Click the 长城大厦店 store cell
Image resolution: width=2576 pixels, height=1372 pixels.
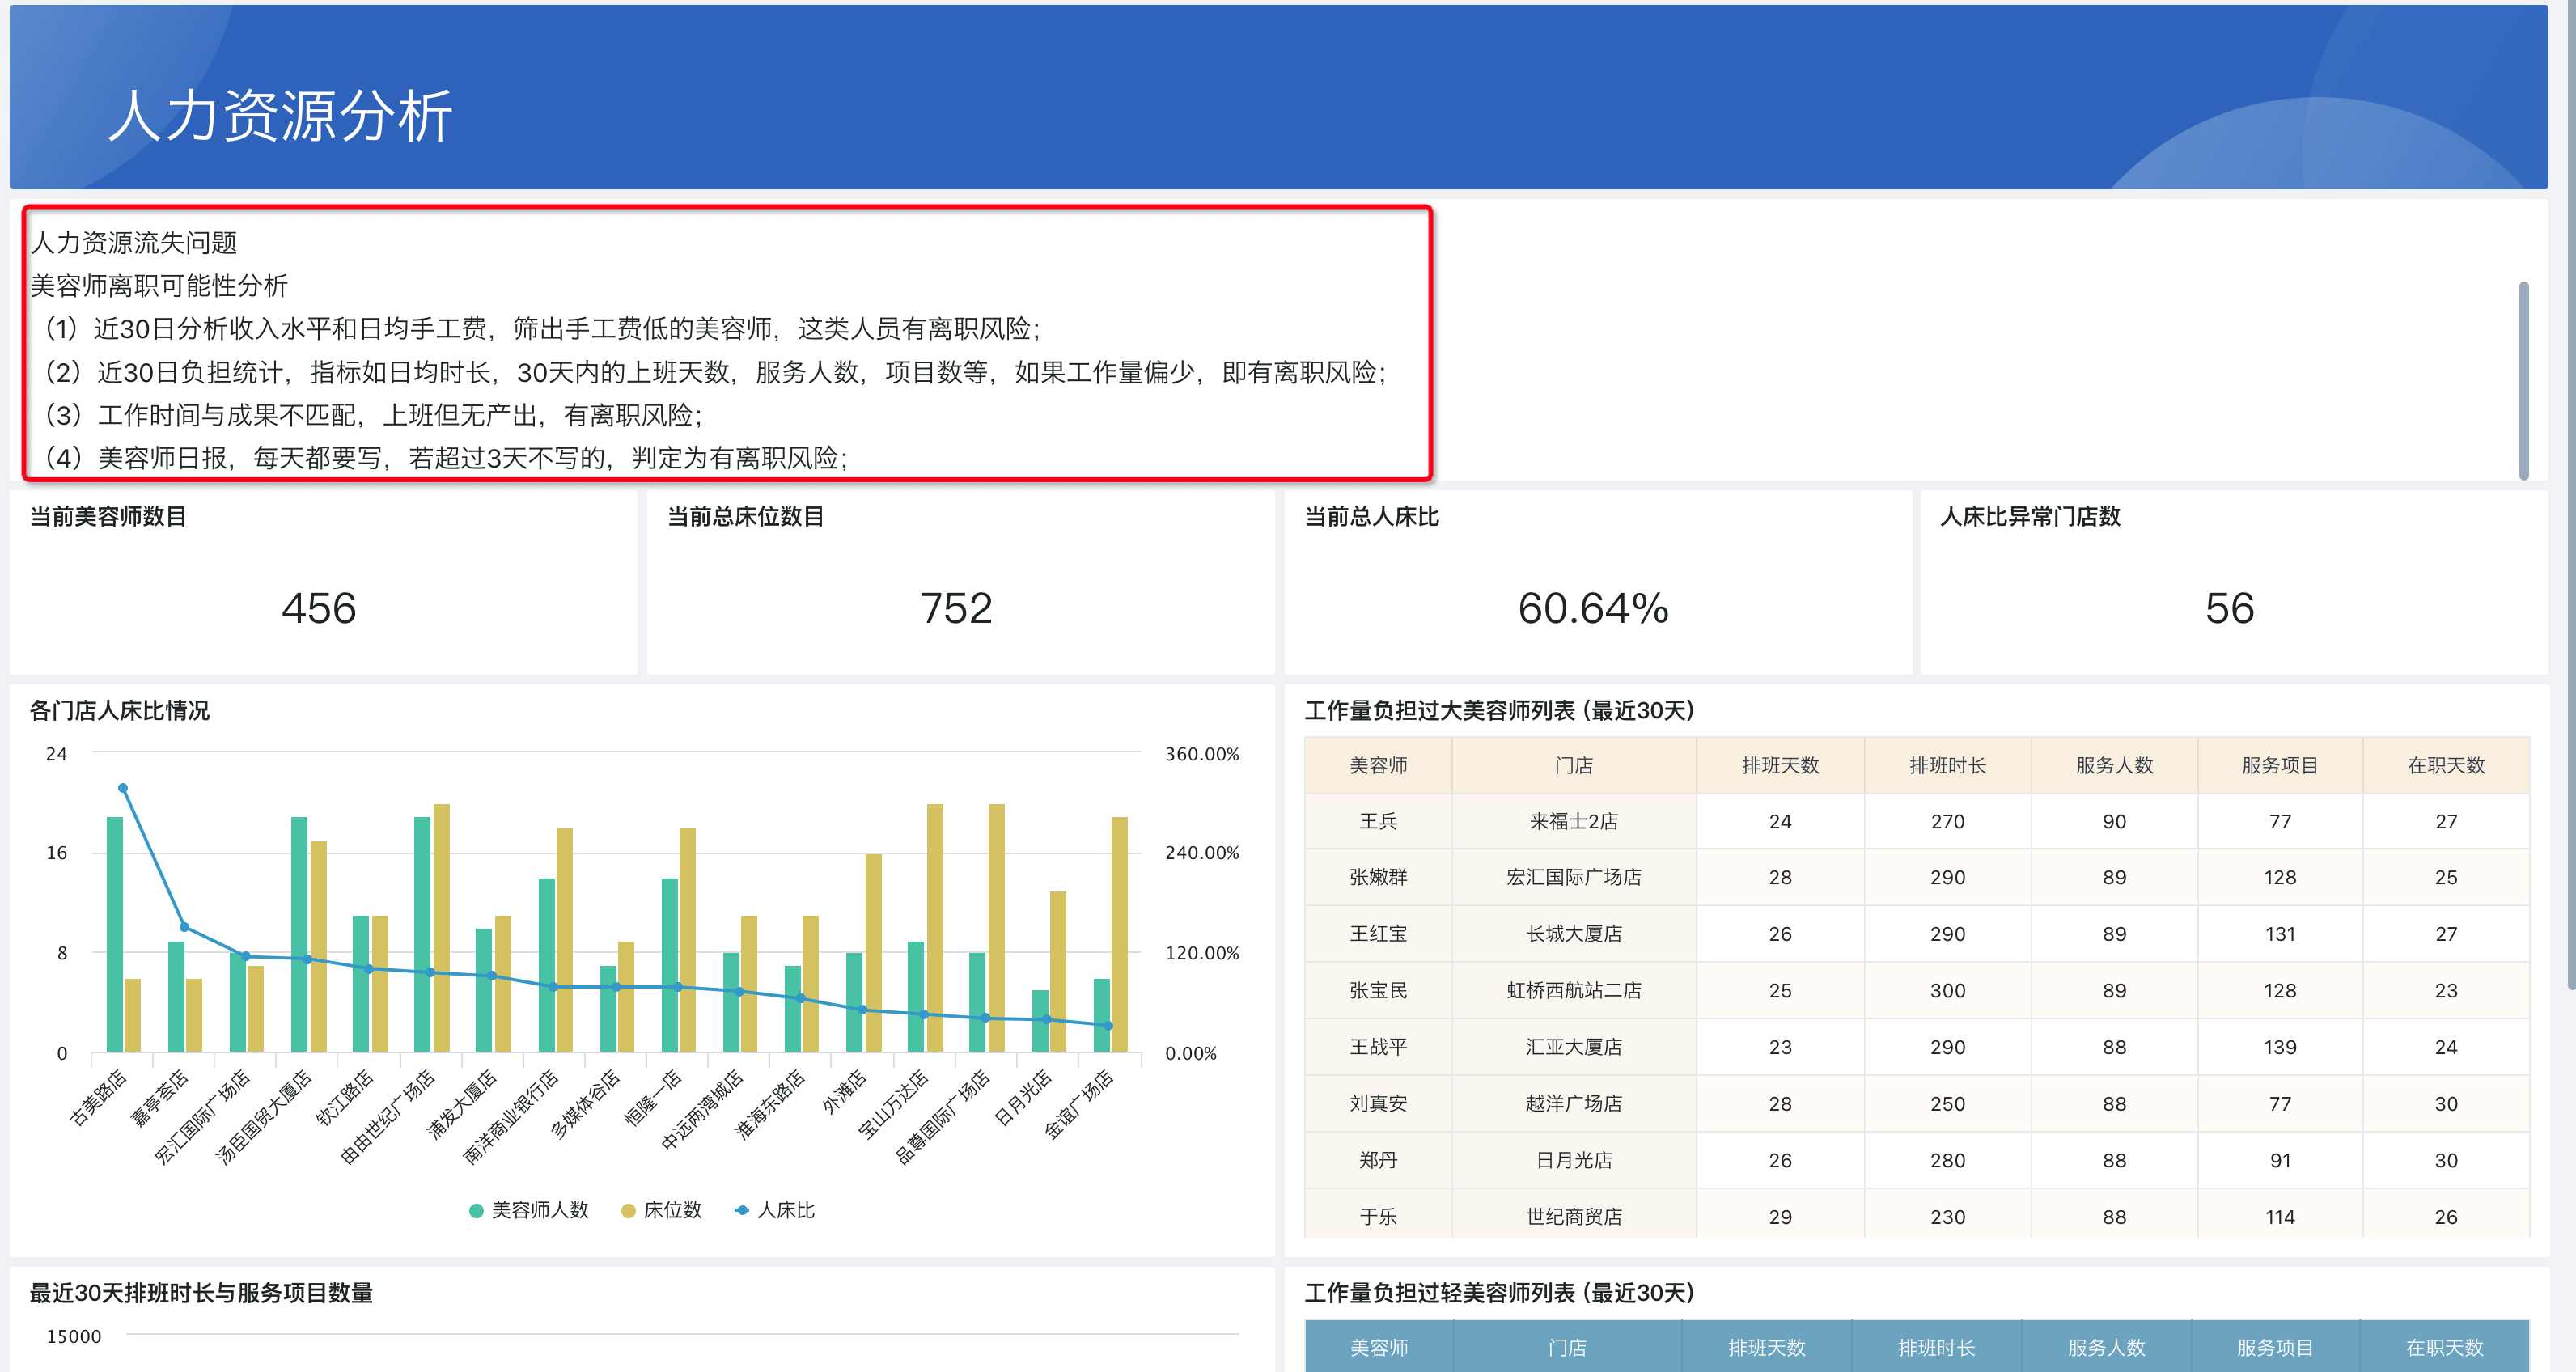coord(1573,934)
